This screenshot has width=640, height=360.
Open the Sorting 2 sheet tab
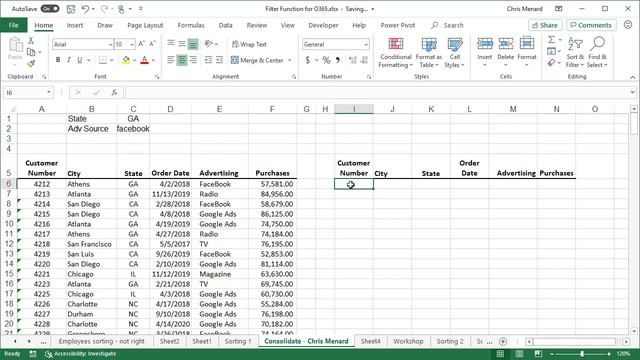(450, 341)
